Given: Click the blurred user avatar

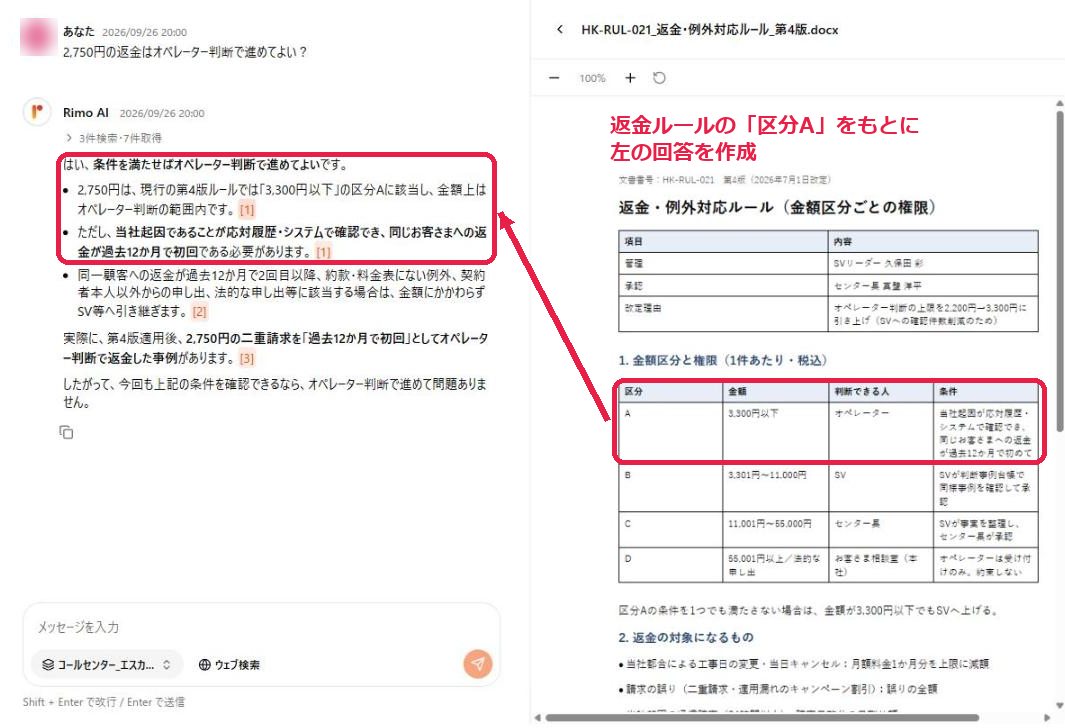Looking at the screenshot, I should click(x=38, y=37).
